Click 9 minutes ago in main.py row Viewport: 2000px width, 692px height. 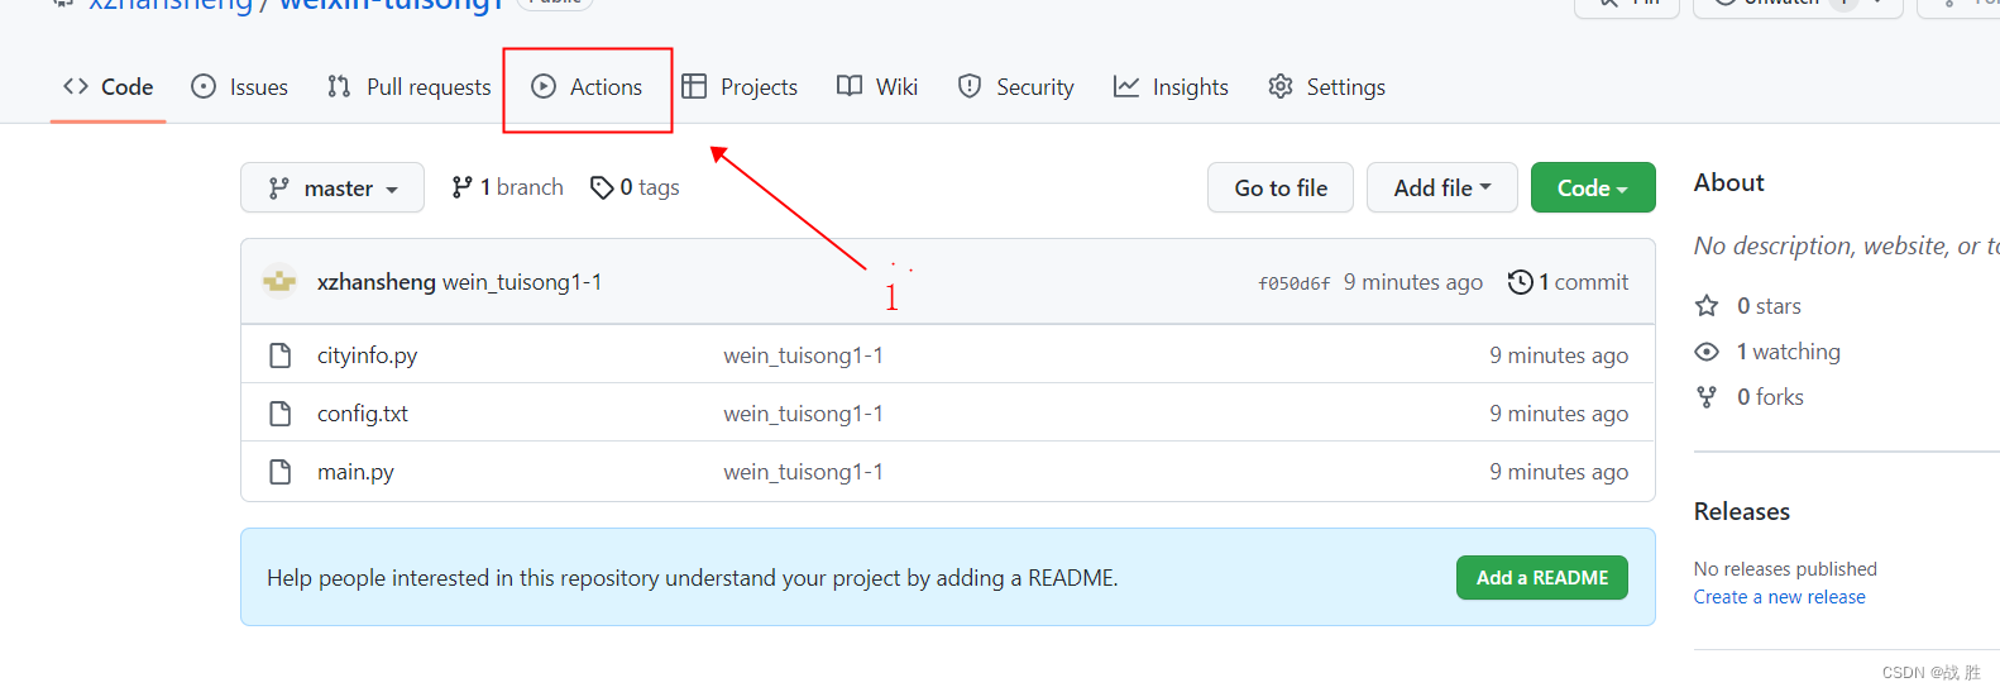point(1558,471)
